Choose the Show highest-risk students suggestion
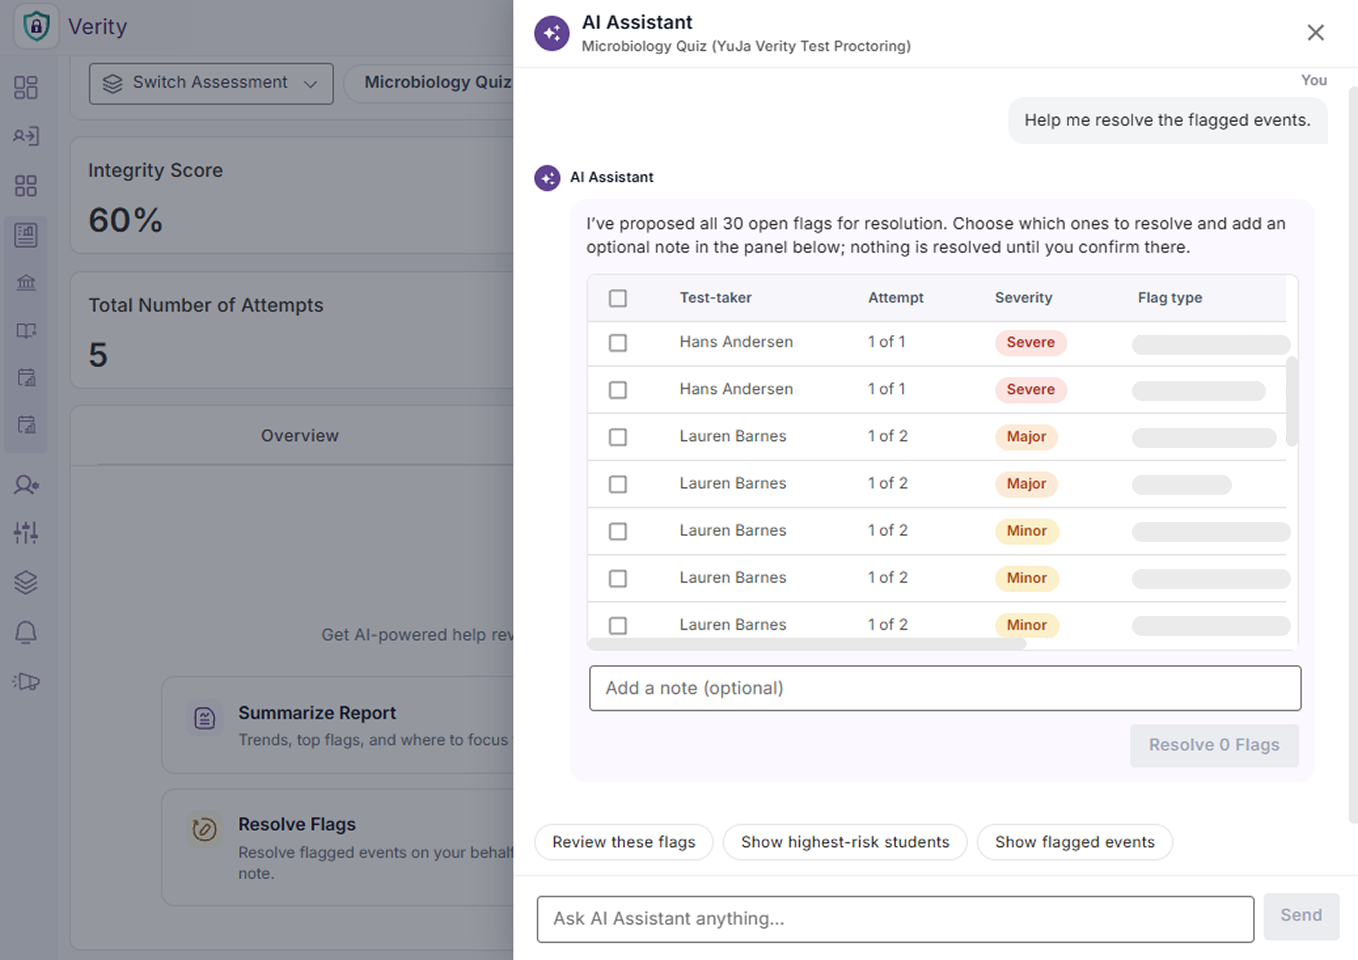 click(x=845, y=842)
